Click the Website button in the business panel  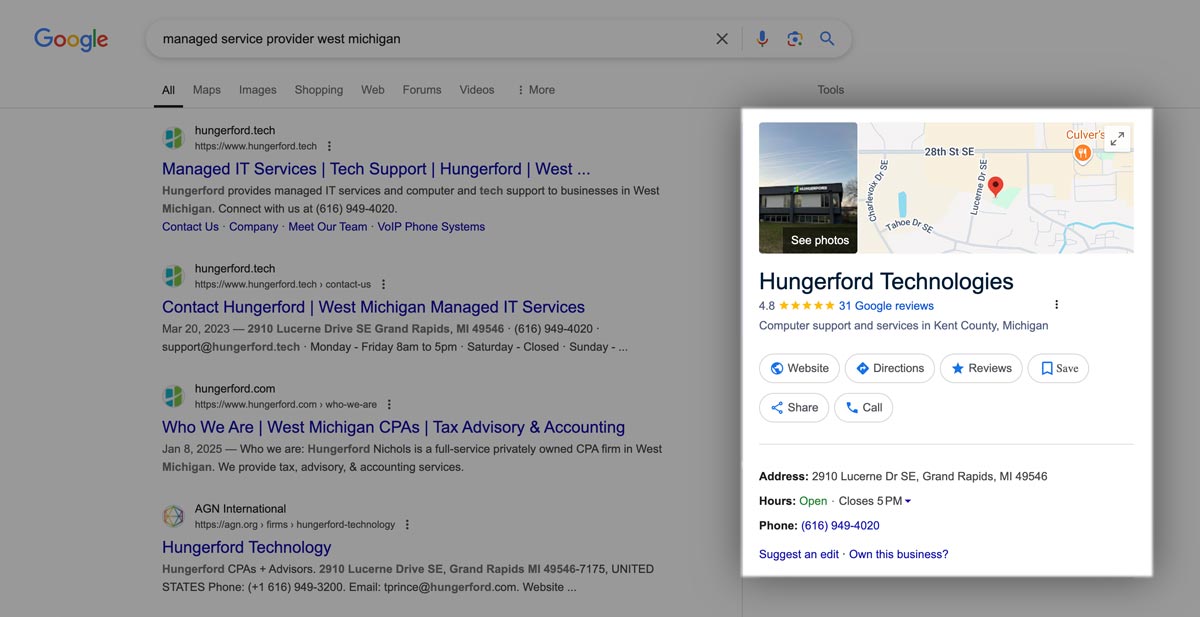pyautogui.click(x=800, y=368)
